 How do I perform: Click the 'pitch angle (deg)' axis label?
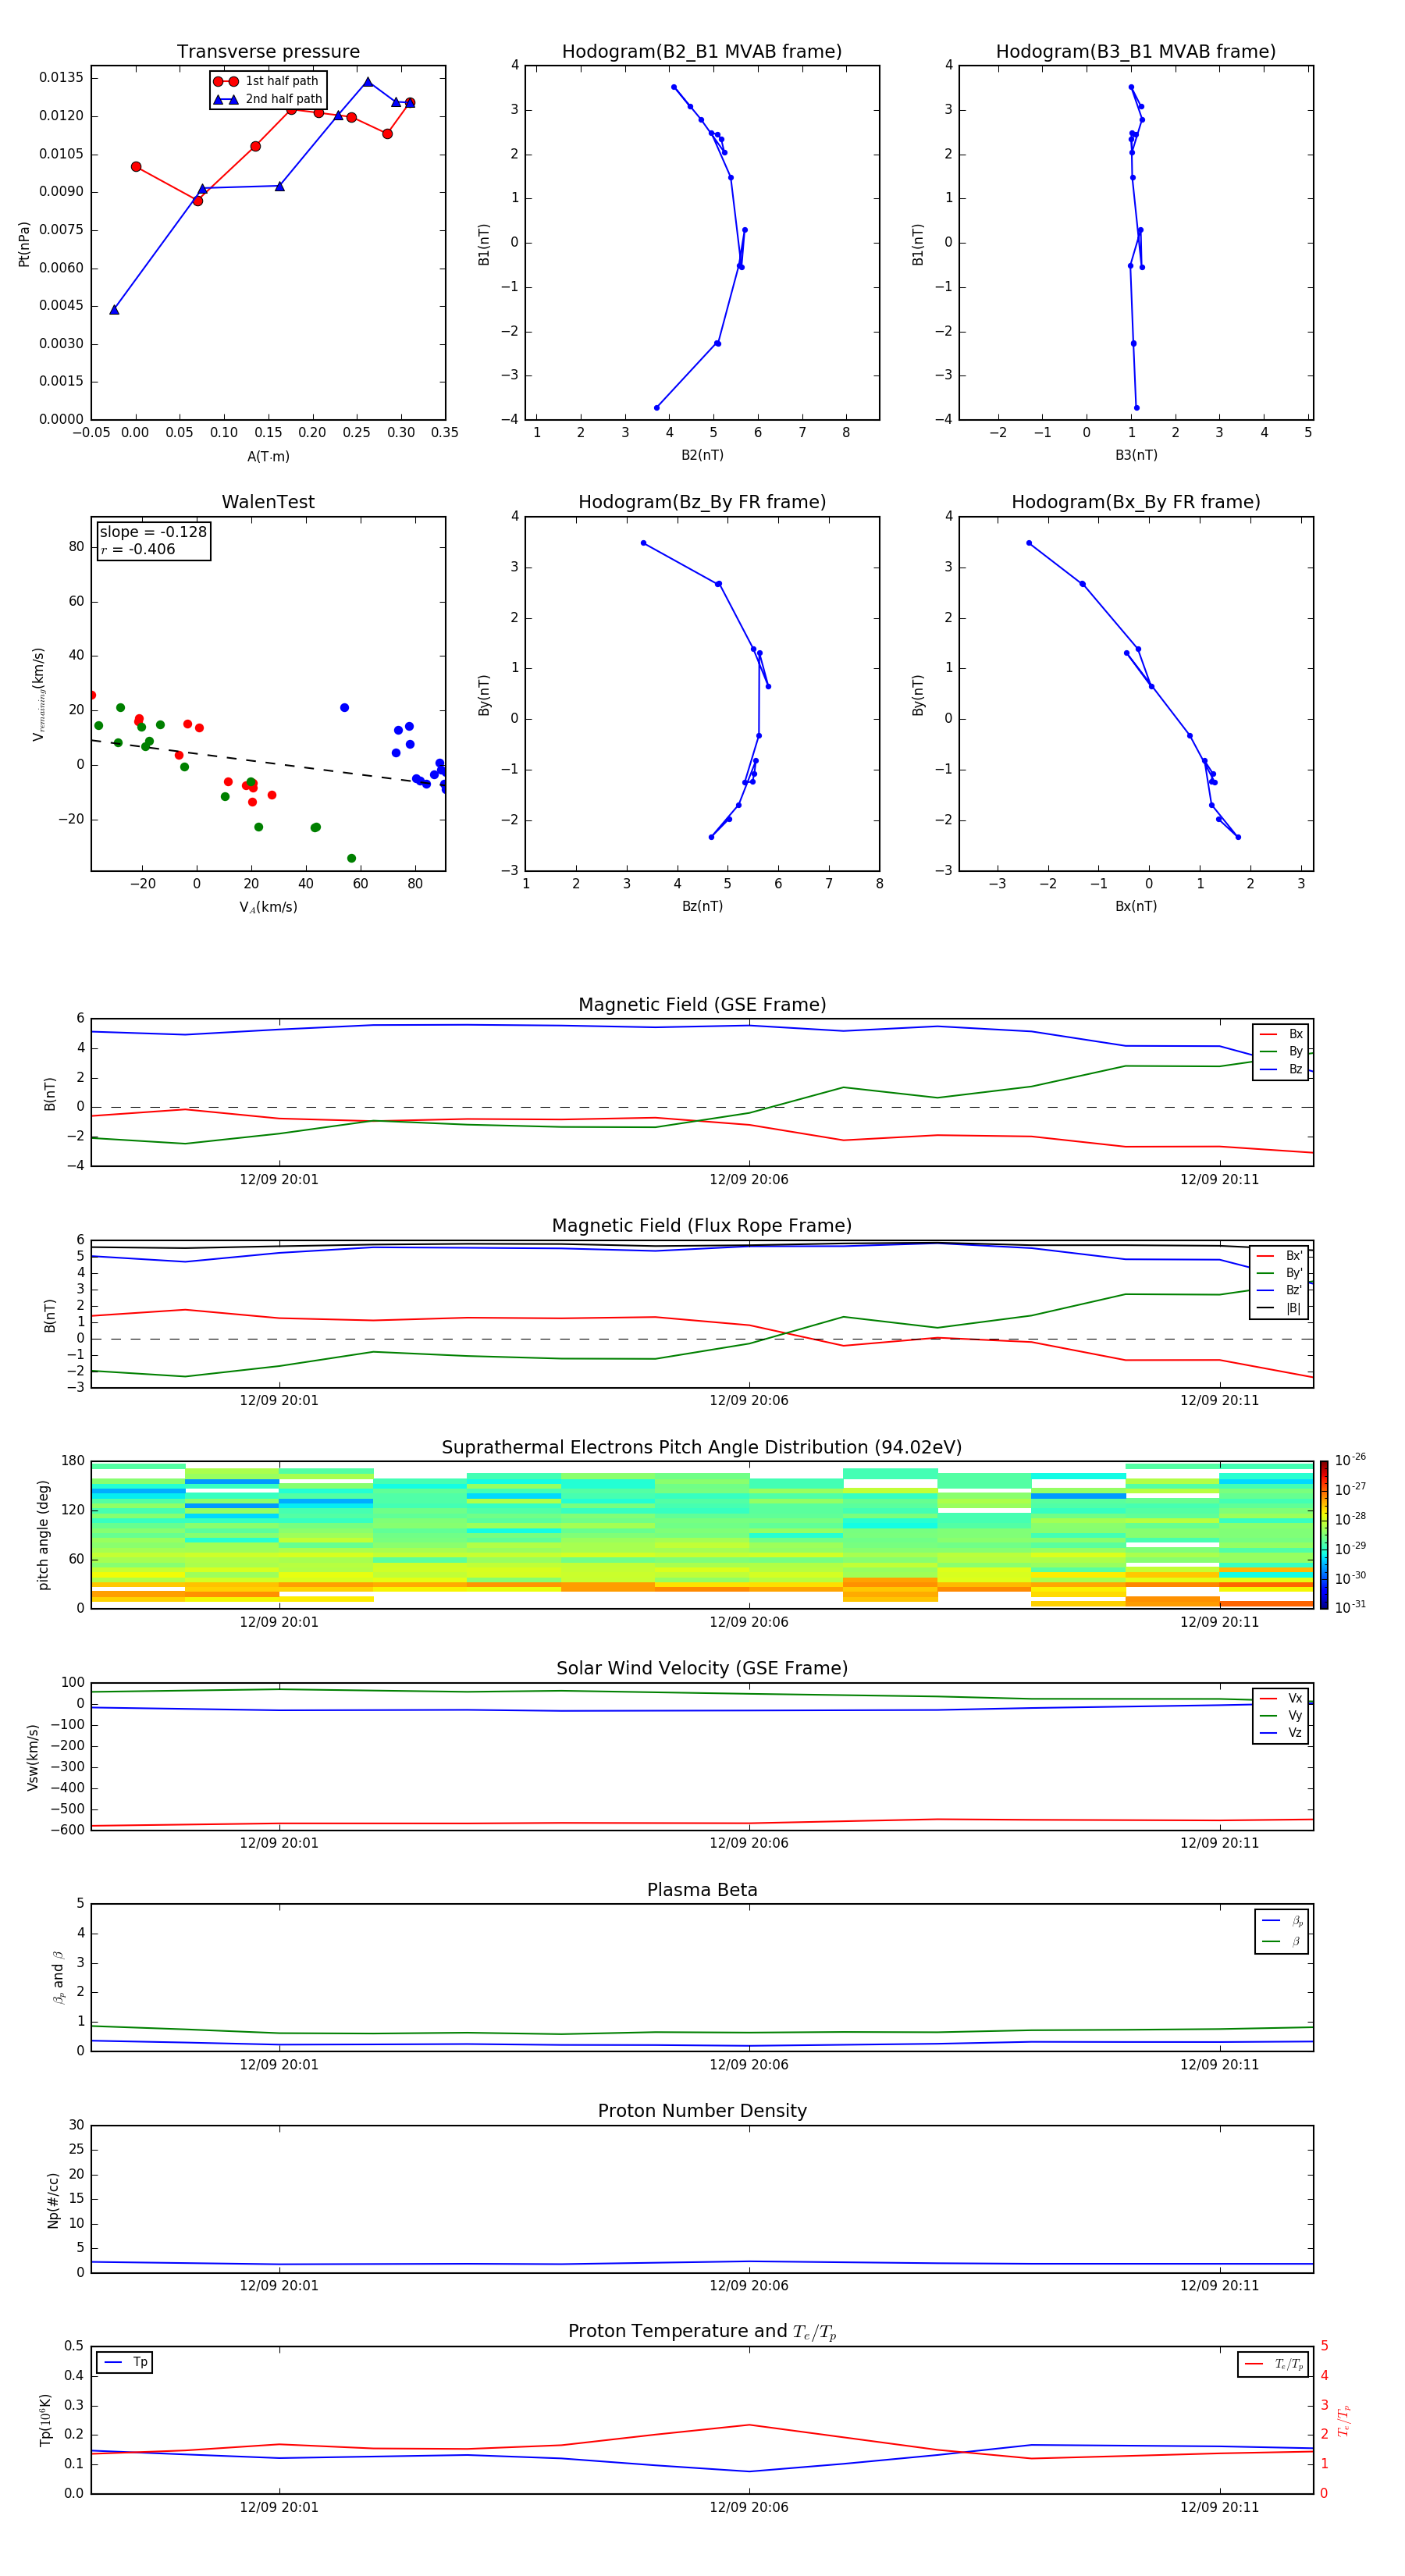coord(43,1535)
